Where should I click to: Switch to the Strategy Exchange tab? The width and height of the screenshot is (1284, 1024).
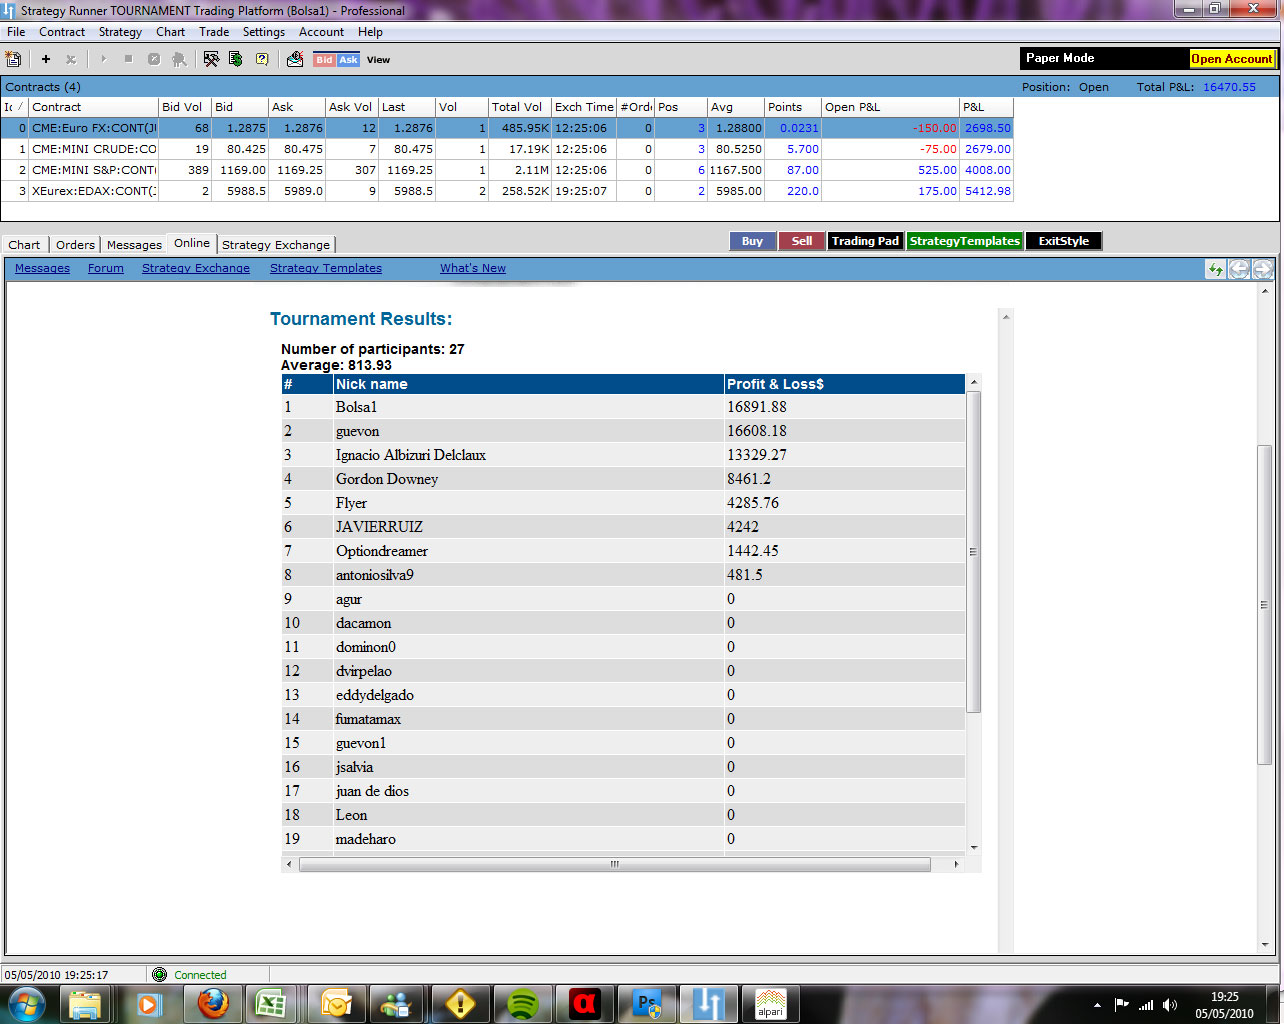[276, 245]
